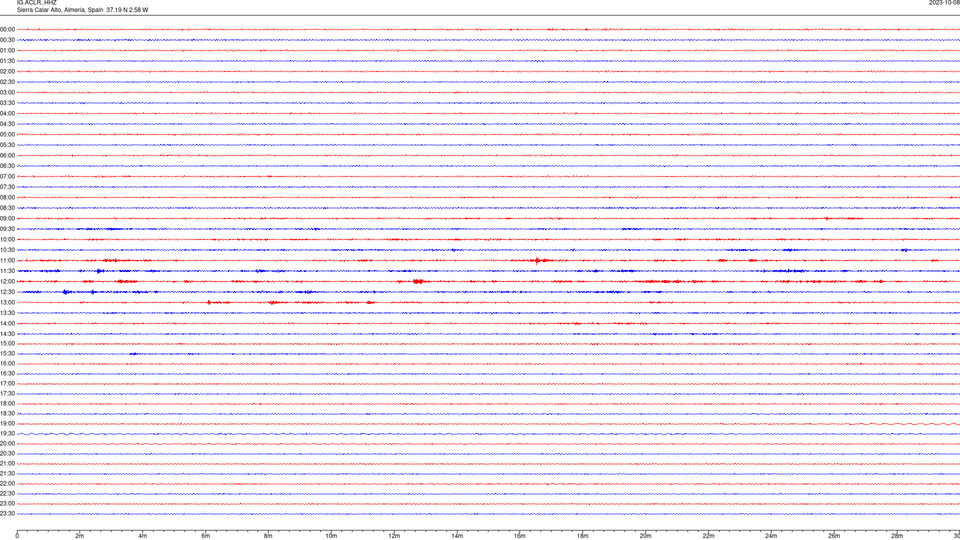Select the 19:00 trace time label
This screenshot has height=540, width=960.
tap(7, 424)
